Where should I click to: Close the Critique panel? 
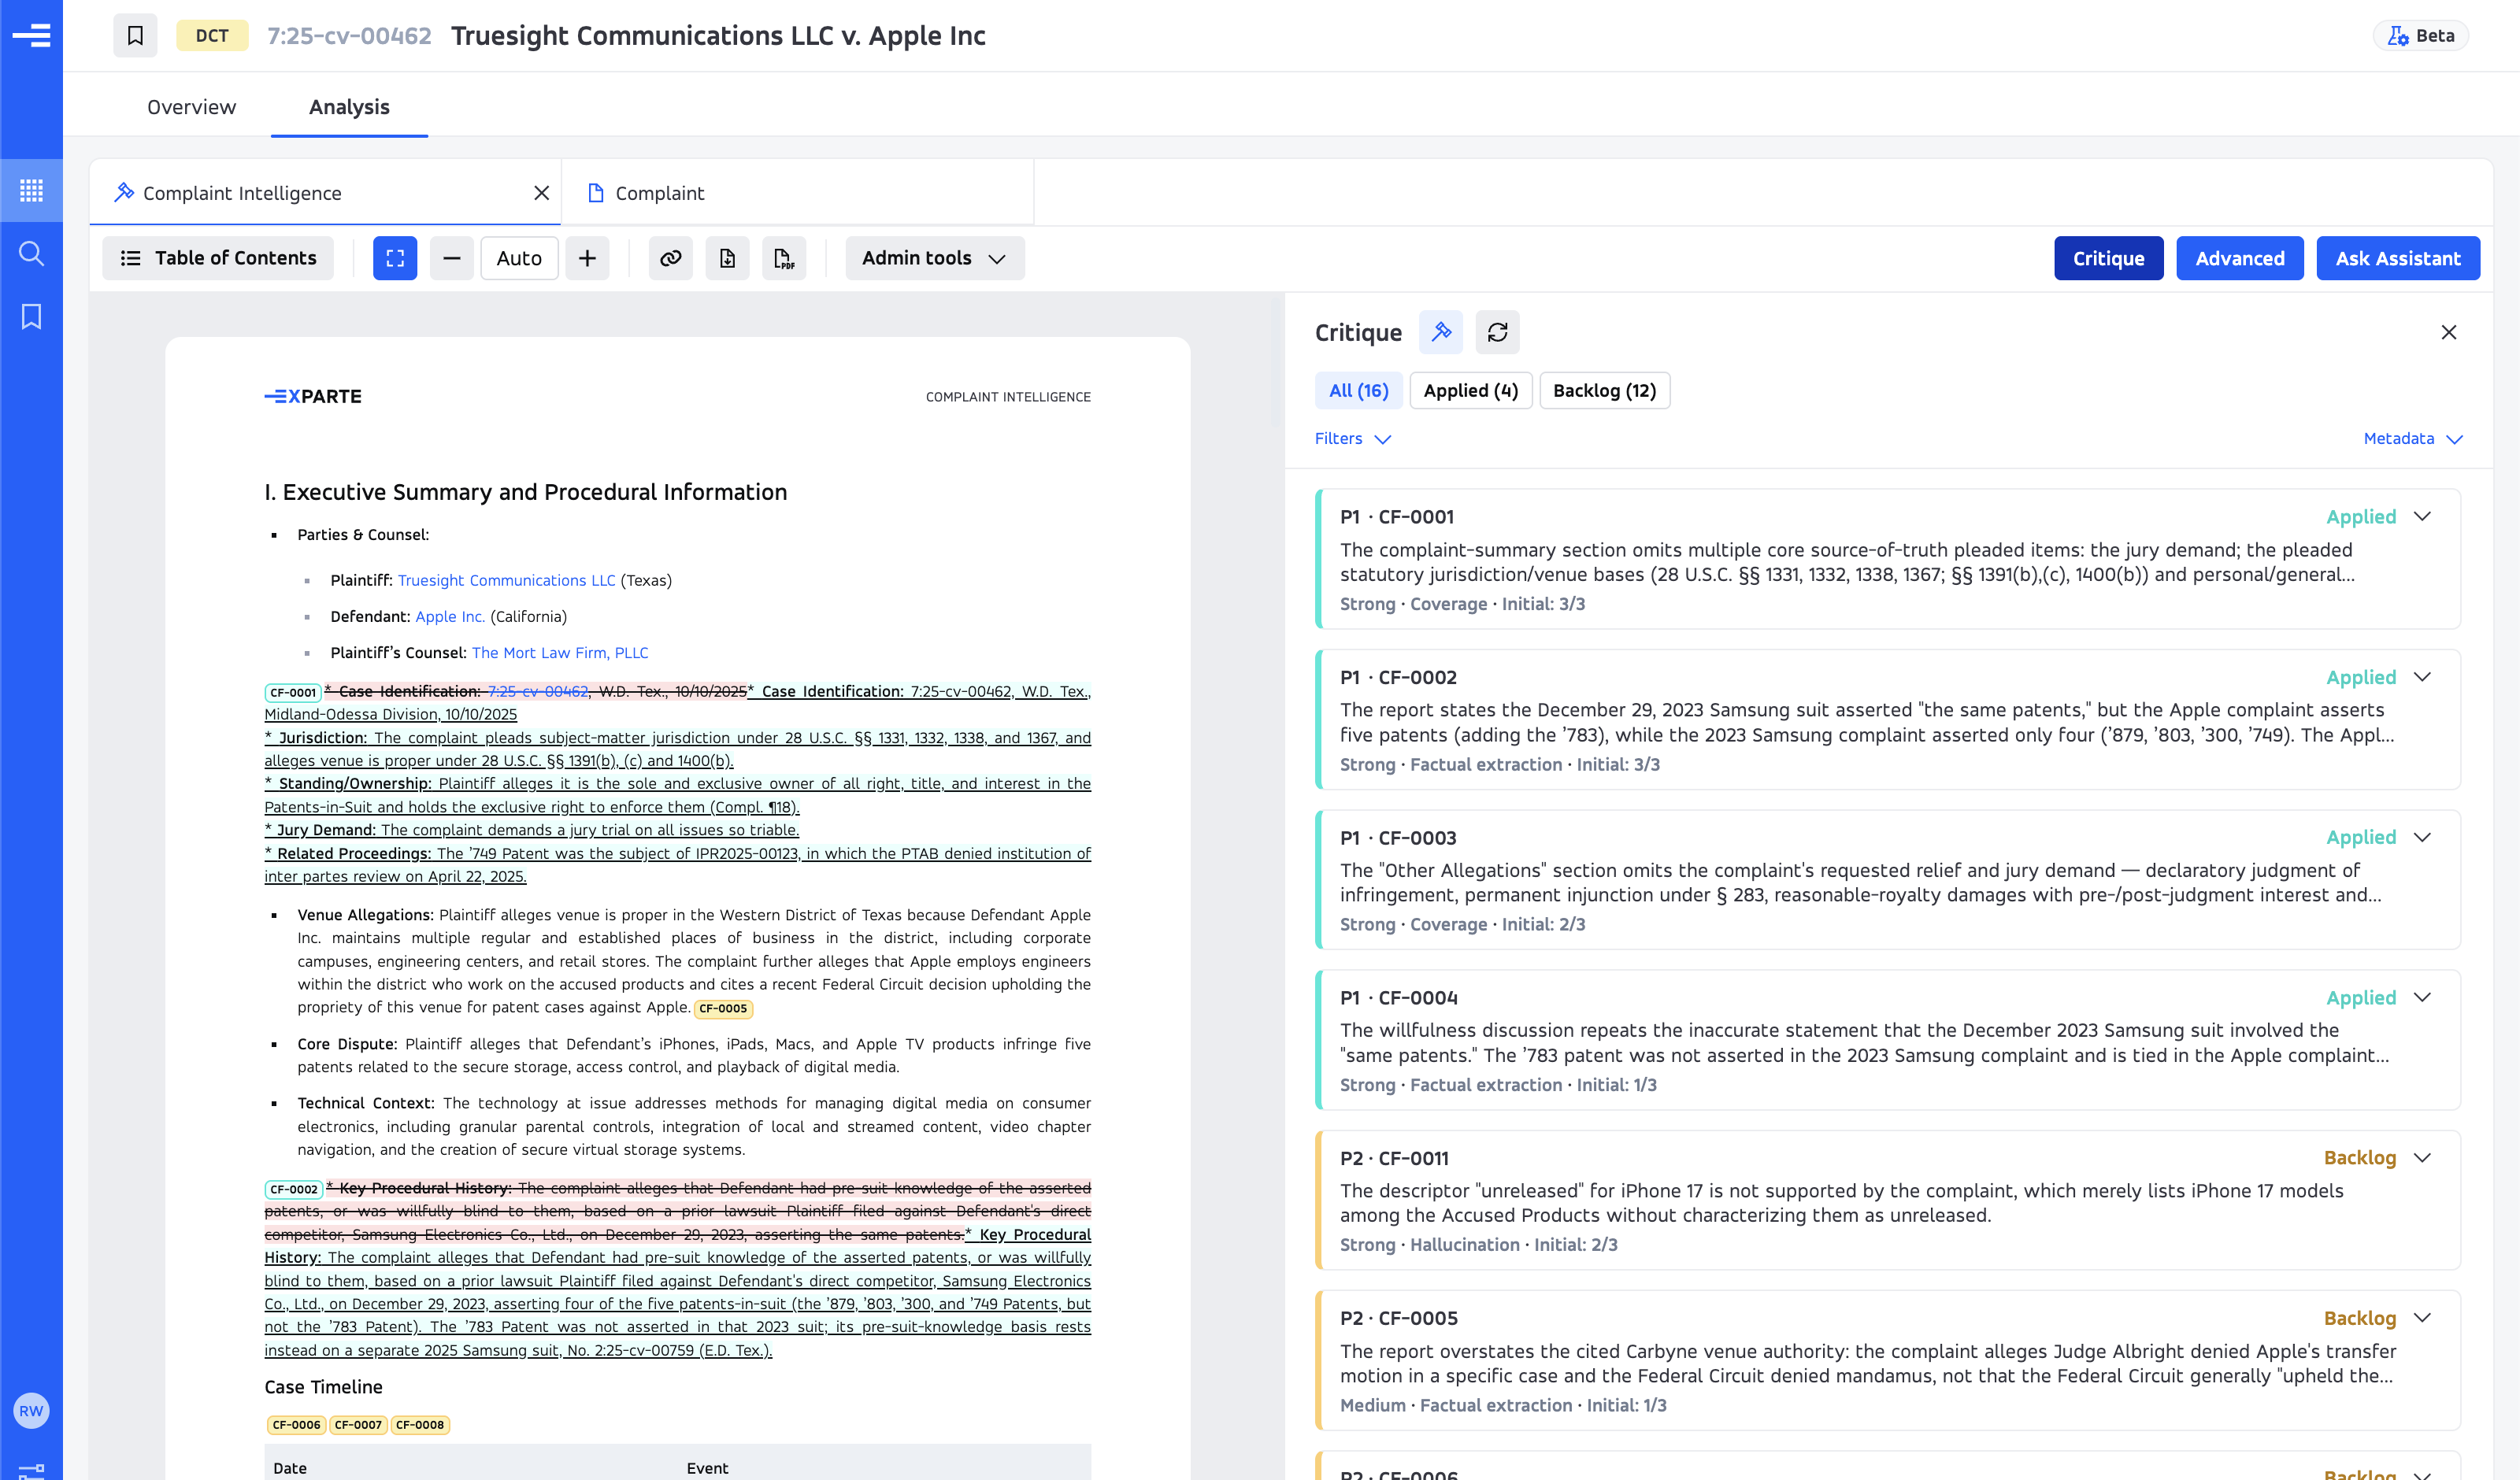click(x=2448, y=332)
